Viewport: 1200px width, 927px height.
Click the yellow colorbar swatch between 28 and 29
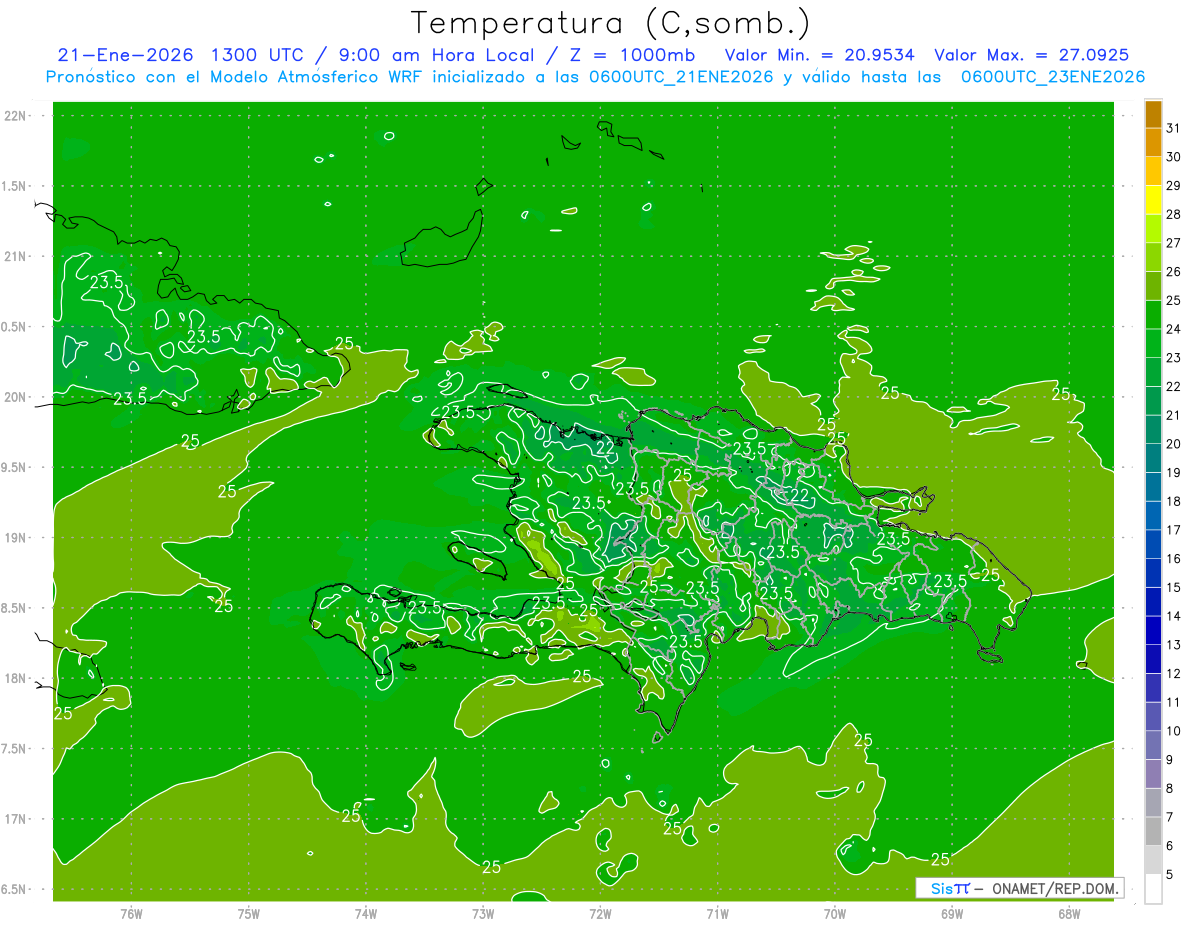1153,200
